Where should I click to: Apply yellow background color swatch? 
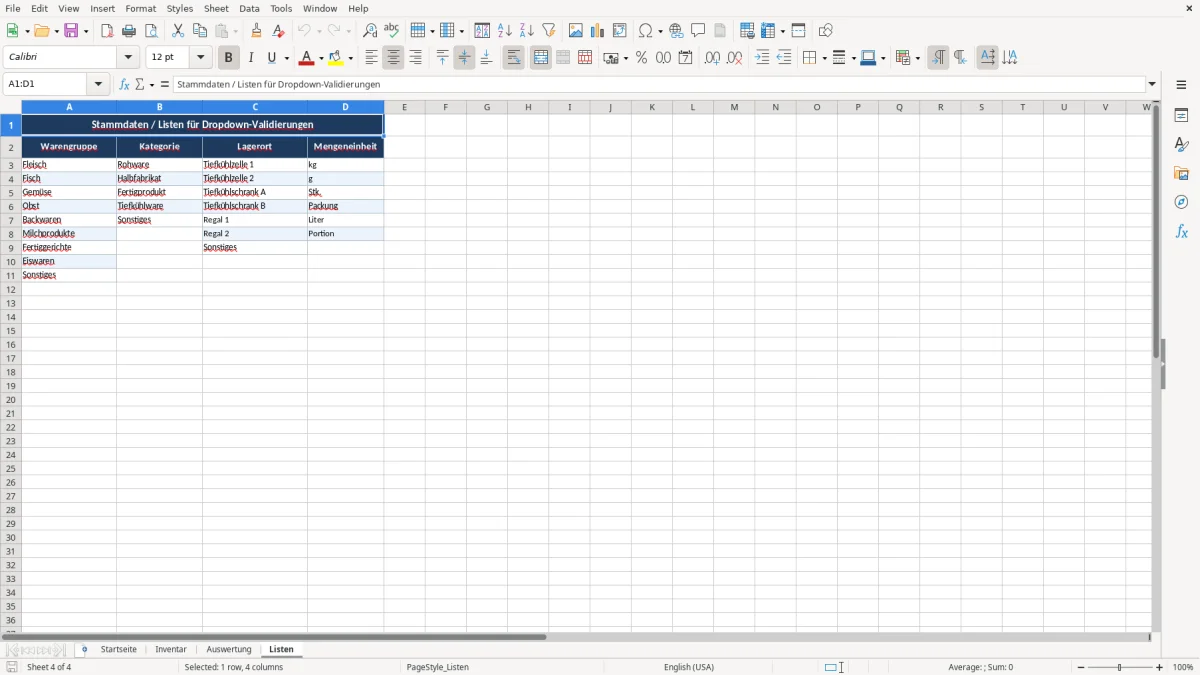[x=337, y=58]
